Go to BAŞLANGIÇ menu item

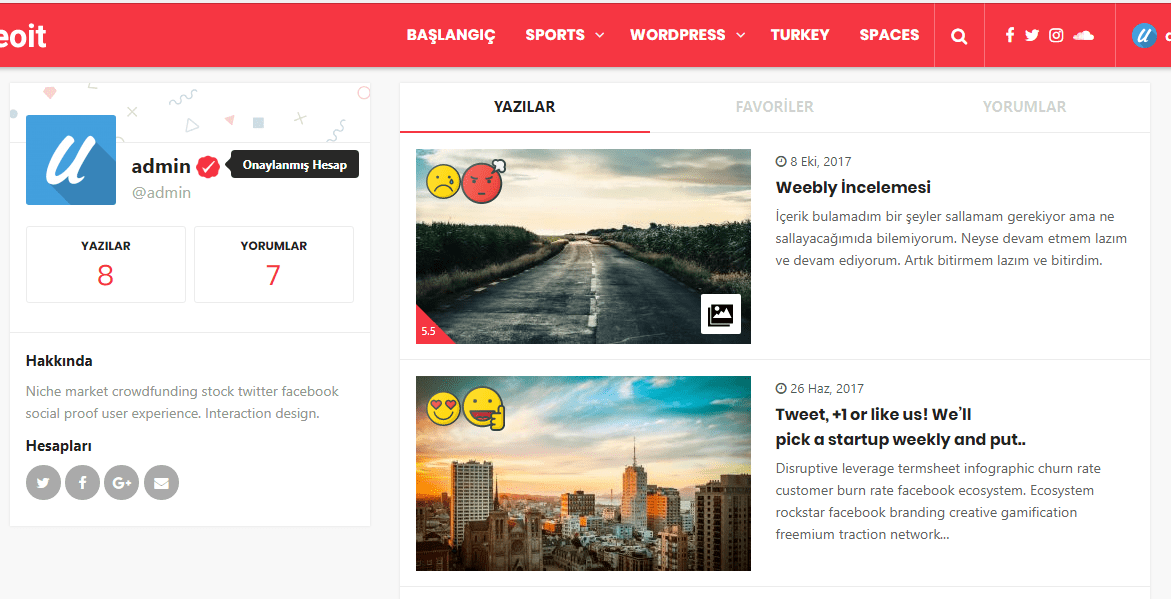tap(450, 35)
